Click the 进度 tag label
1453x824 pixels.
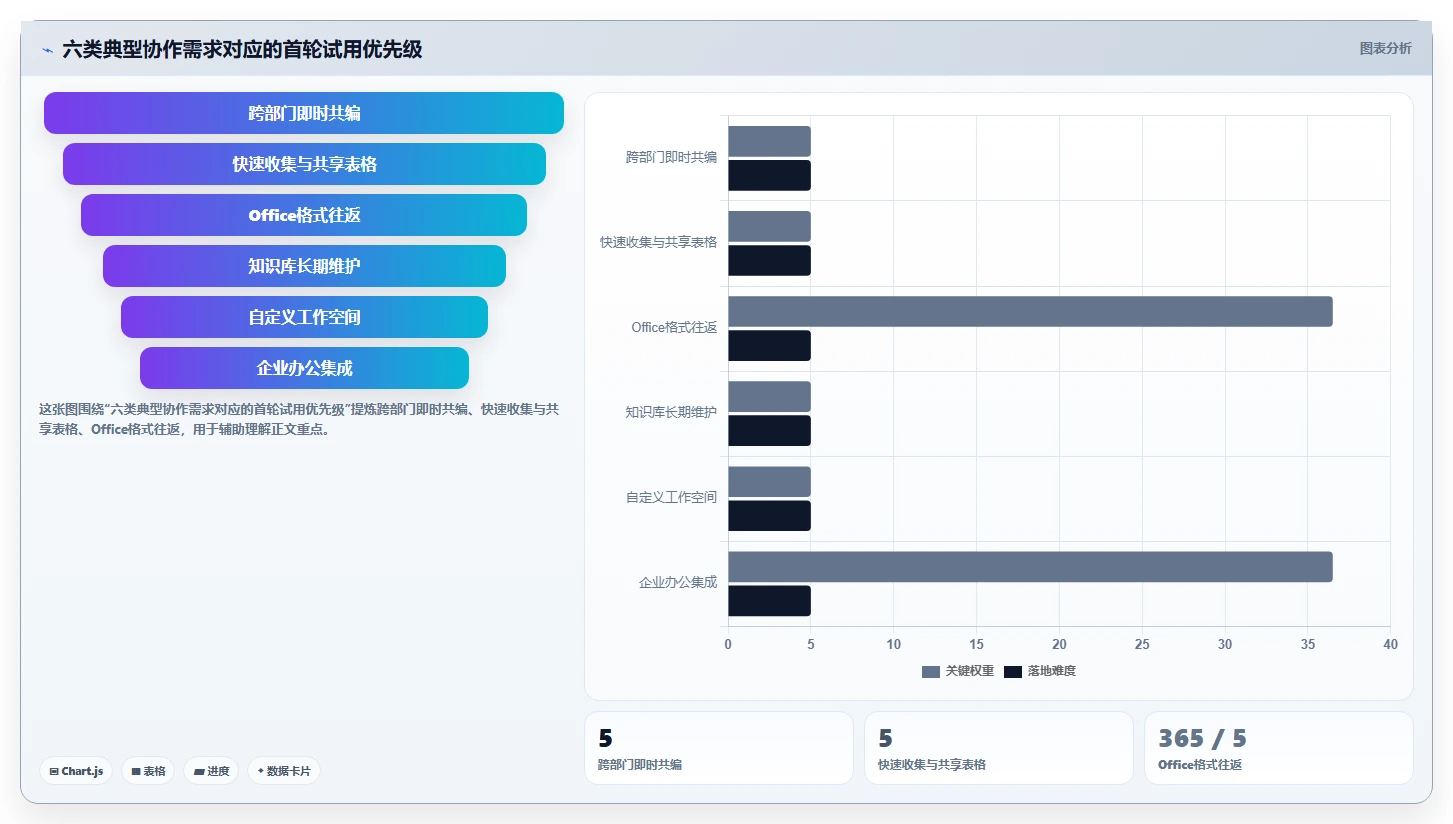coord(218,771)
